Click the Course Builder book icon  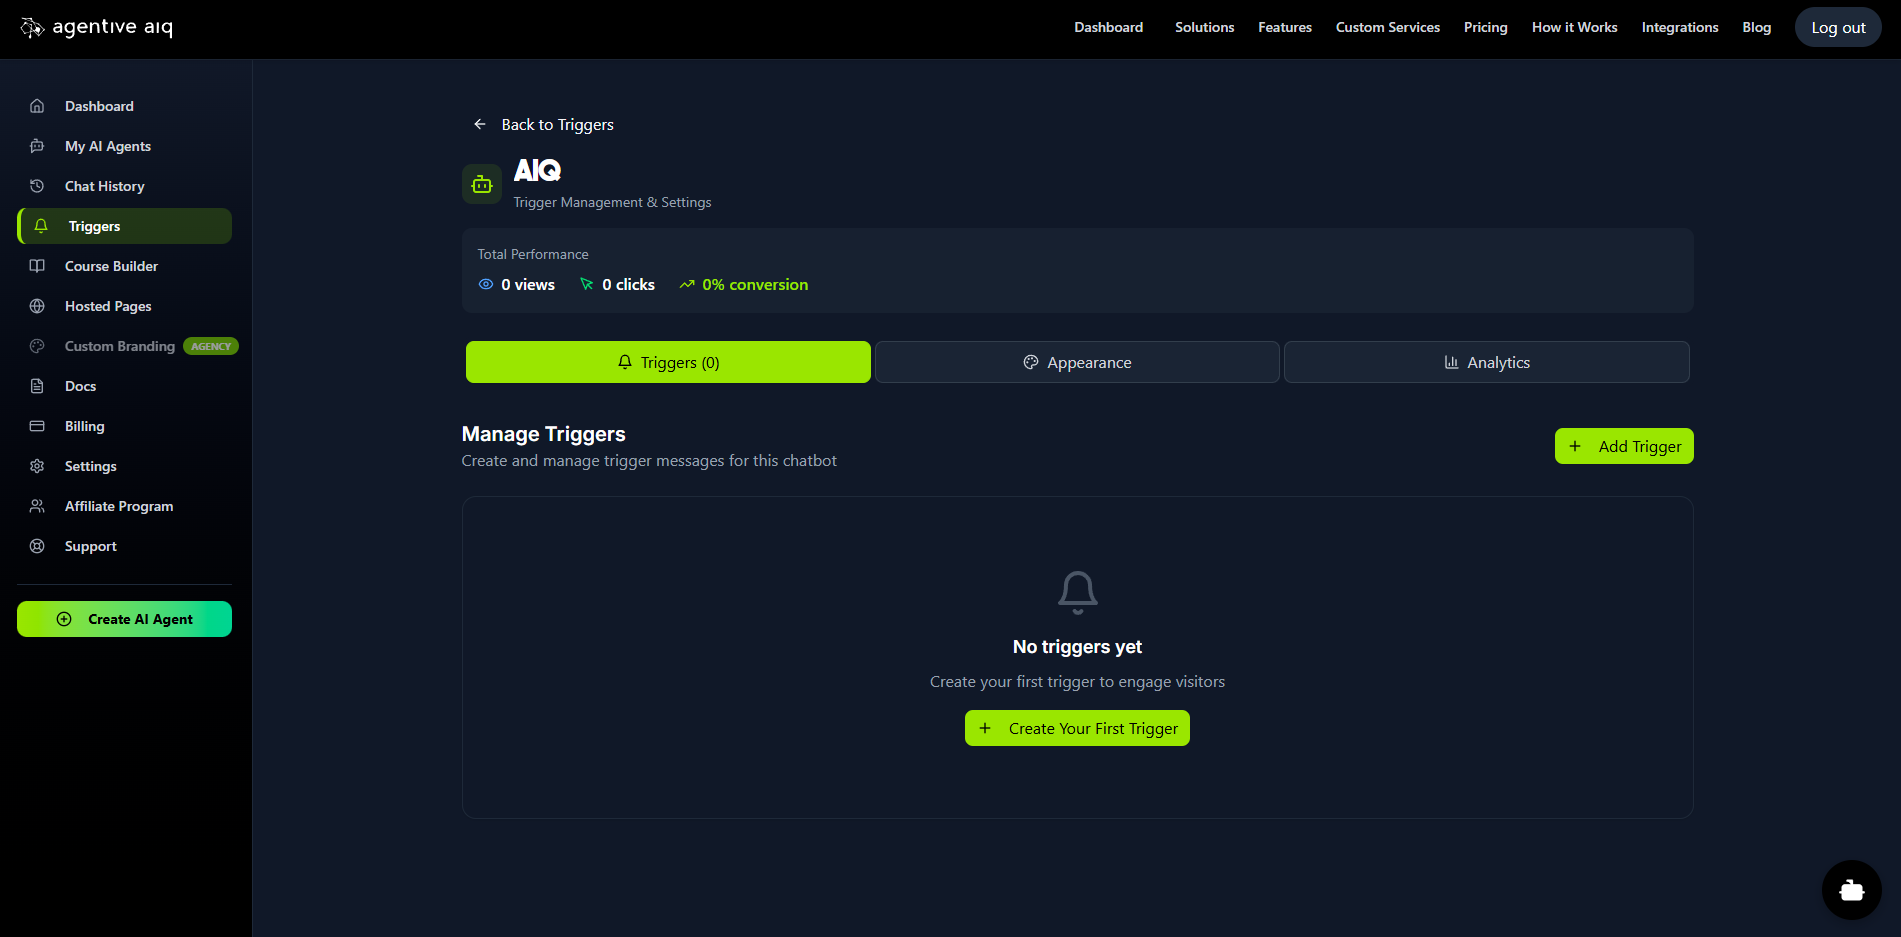click(x=37, y=266)
